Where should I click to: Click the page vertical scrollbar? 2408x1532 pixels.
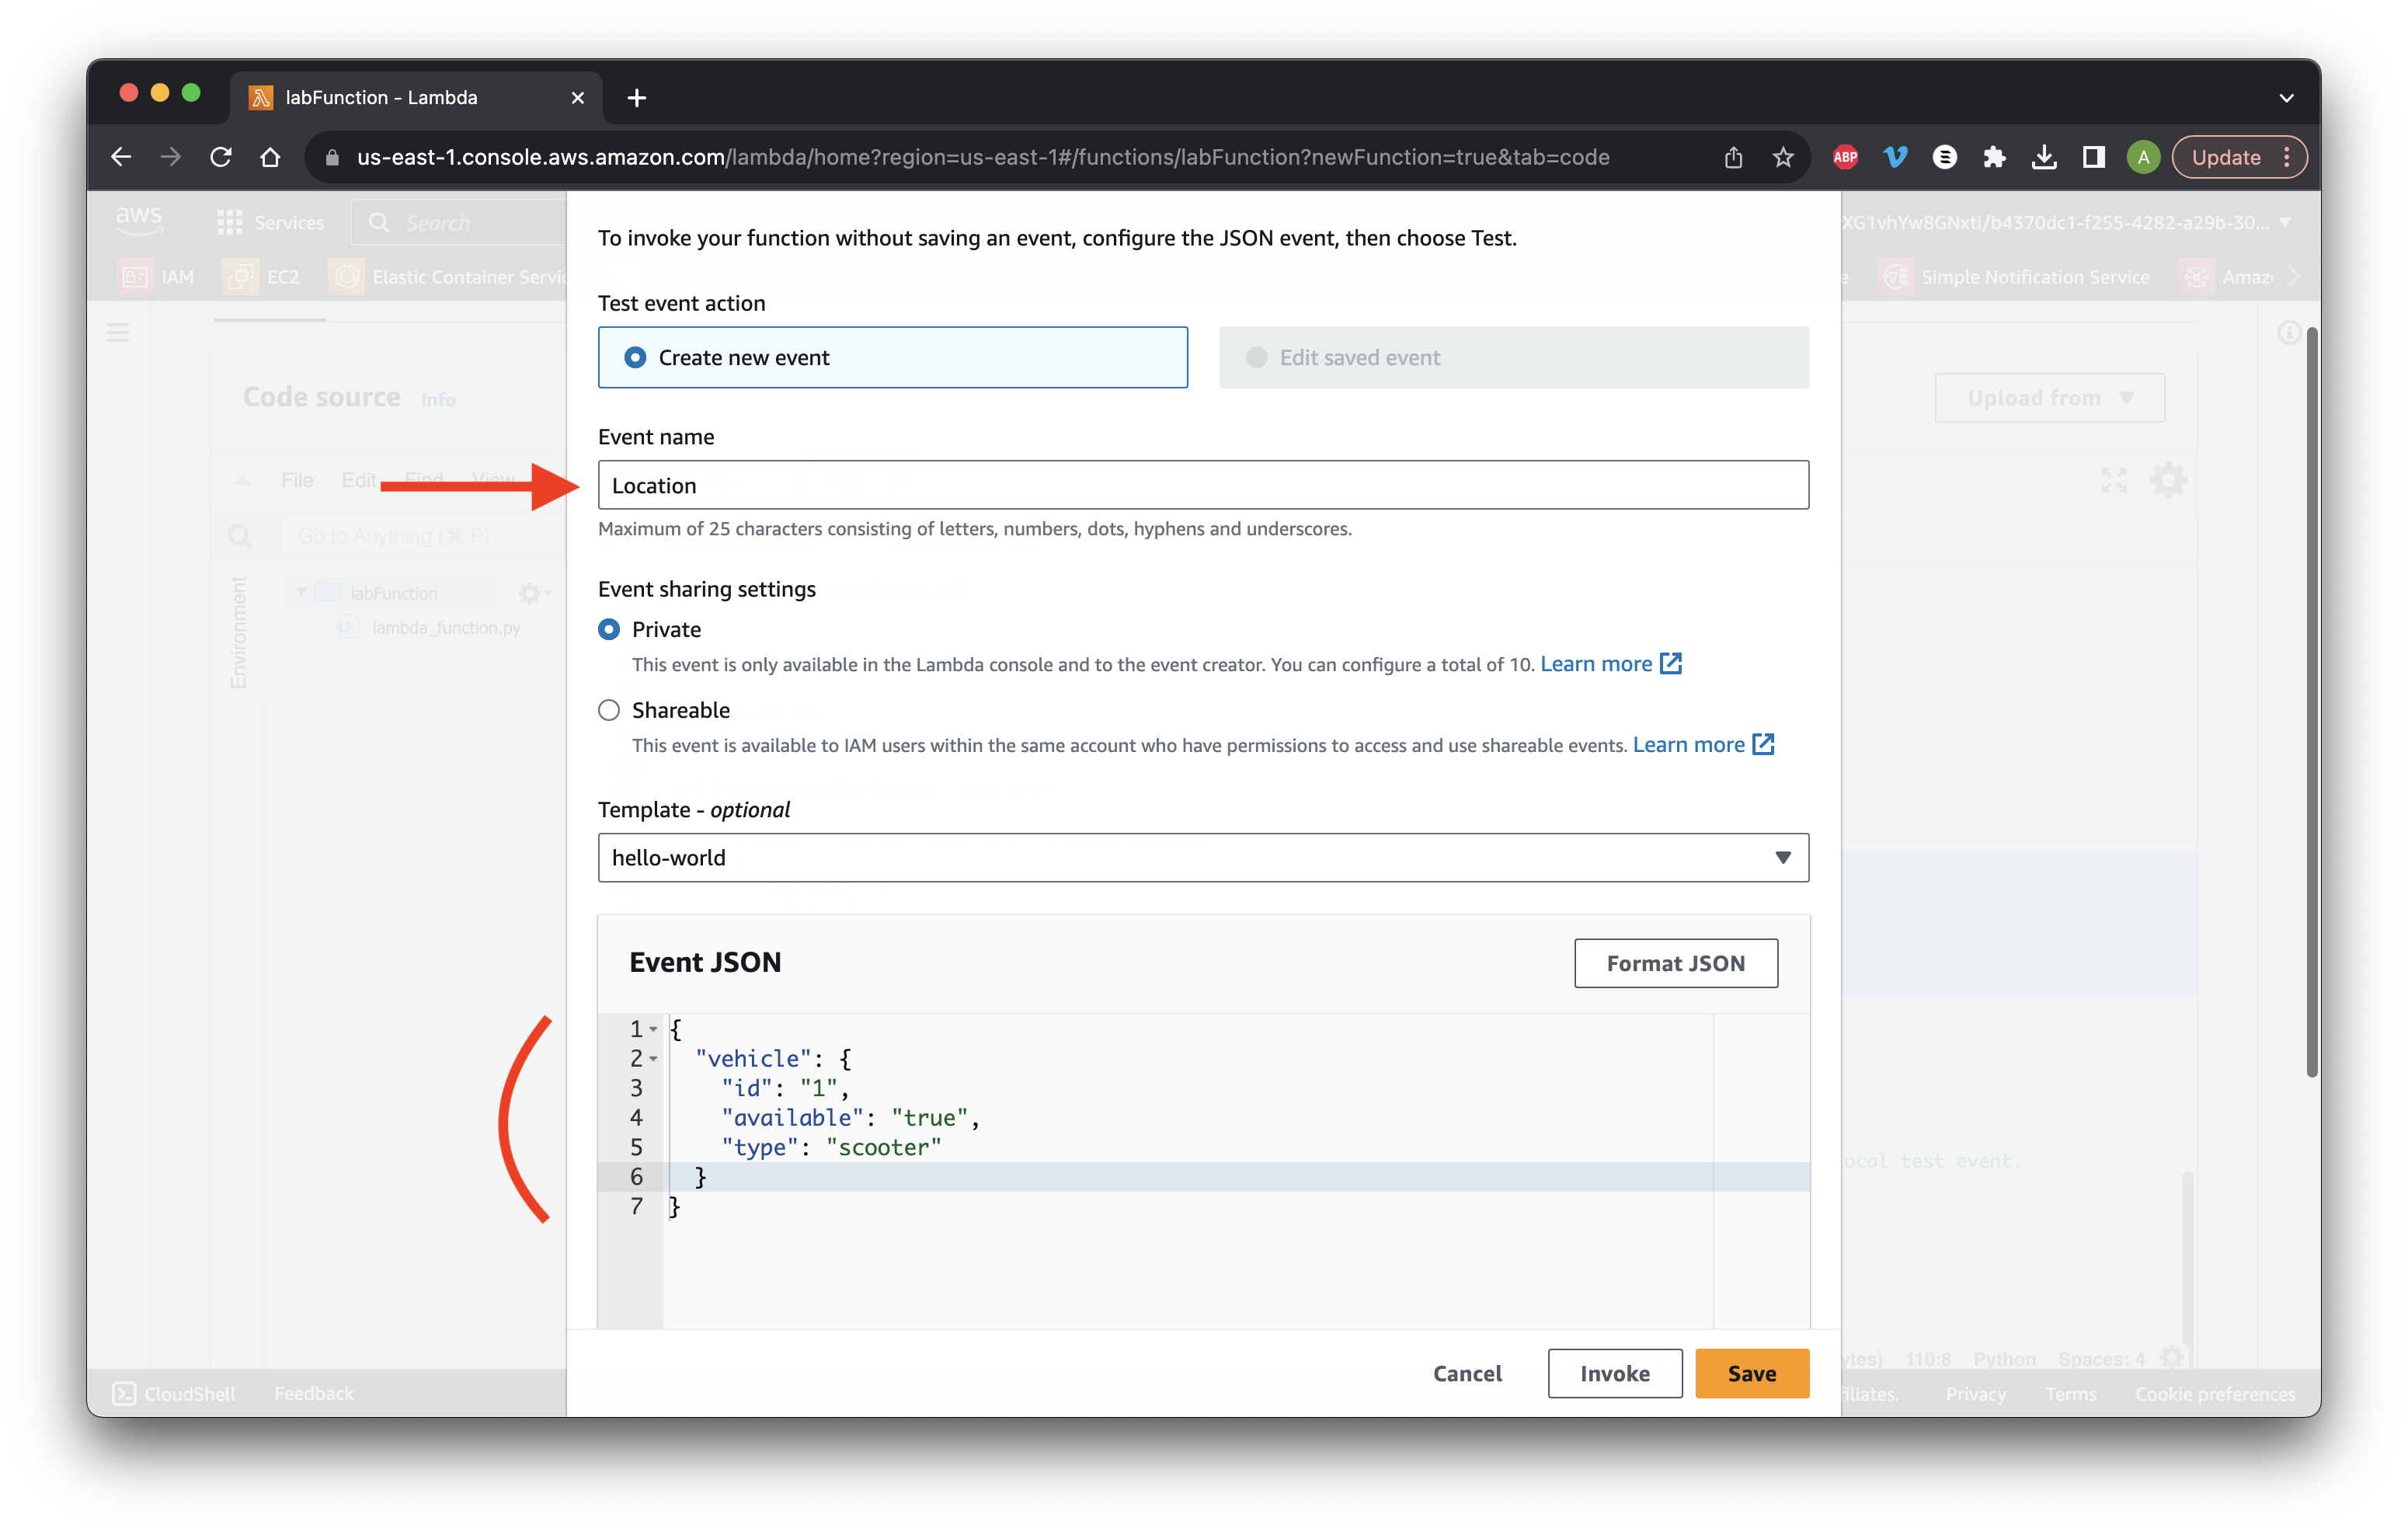[x=2312, y=703]
